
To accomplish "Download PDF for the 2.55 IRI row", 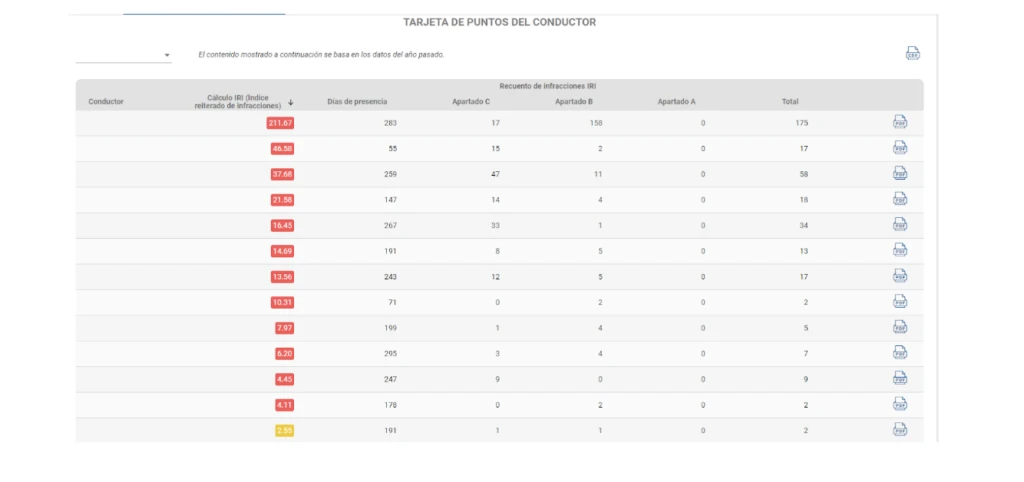I will [x=900, y=430].
